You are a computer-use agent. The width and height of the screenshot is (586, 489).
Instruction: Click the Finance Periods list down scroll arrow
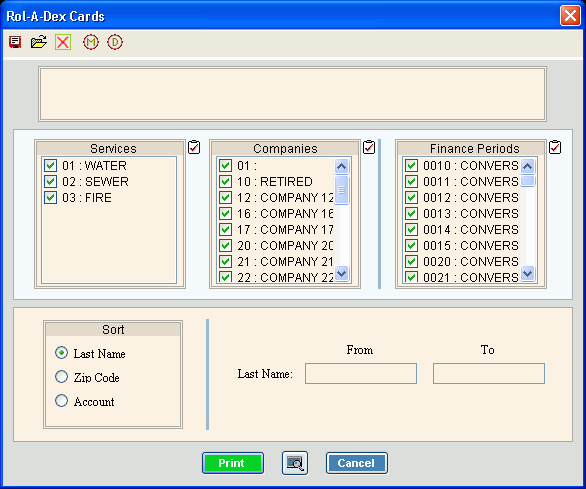coord(527,273)
